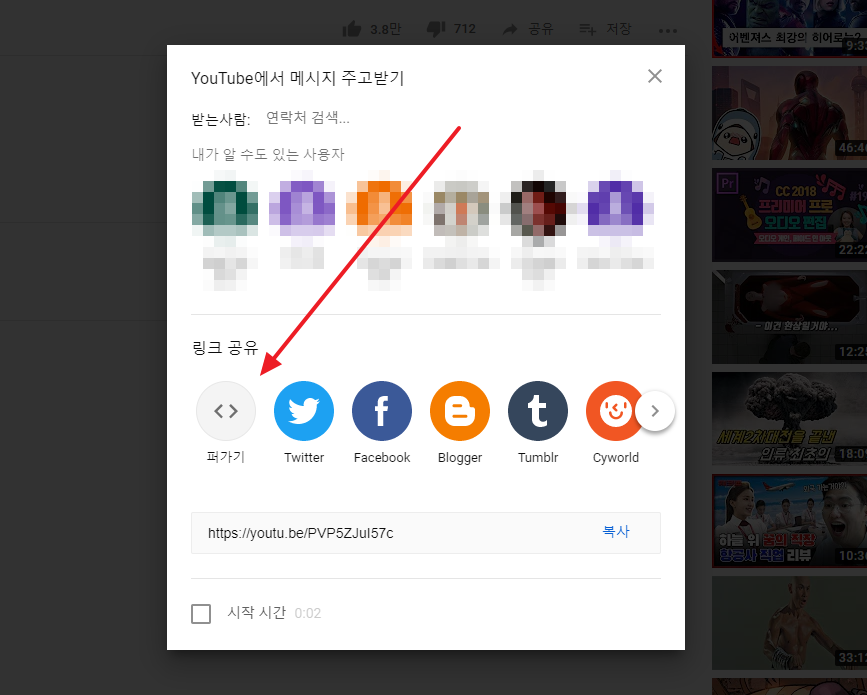Copy the link with 복사 button
This screenshot has width=867, height=695.
615,532
